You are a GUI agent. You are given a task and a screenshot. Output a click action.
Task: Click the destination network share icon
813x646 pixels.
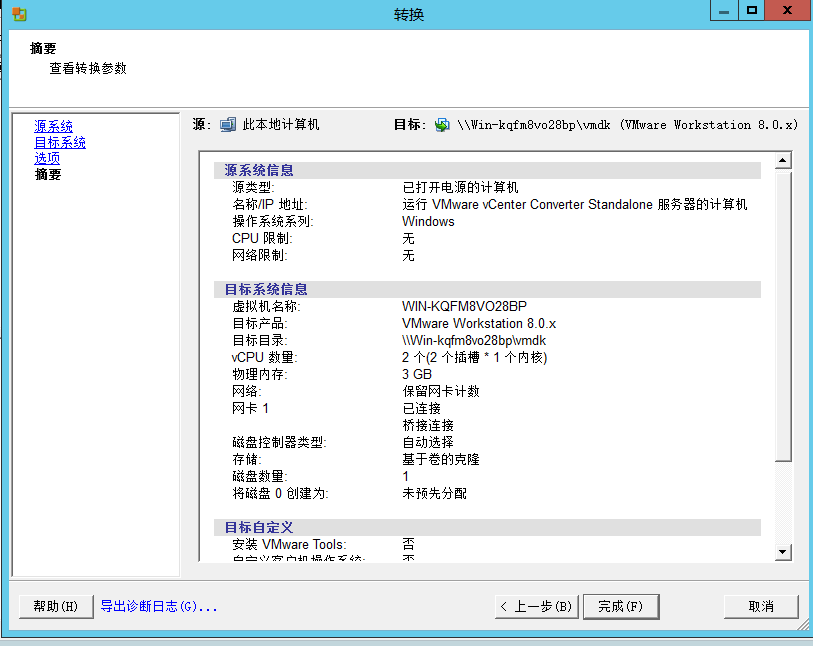[x=442, y=125]
